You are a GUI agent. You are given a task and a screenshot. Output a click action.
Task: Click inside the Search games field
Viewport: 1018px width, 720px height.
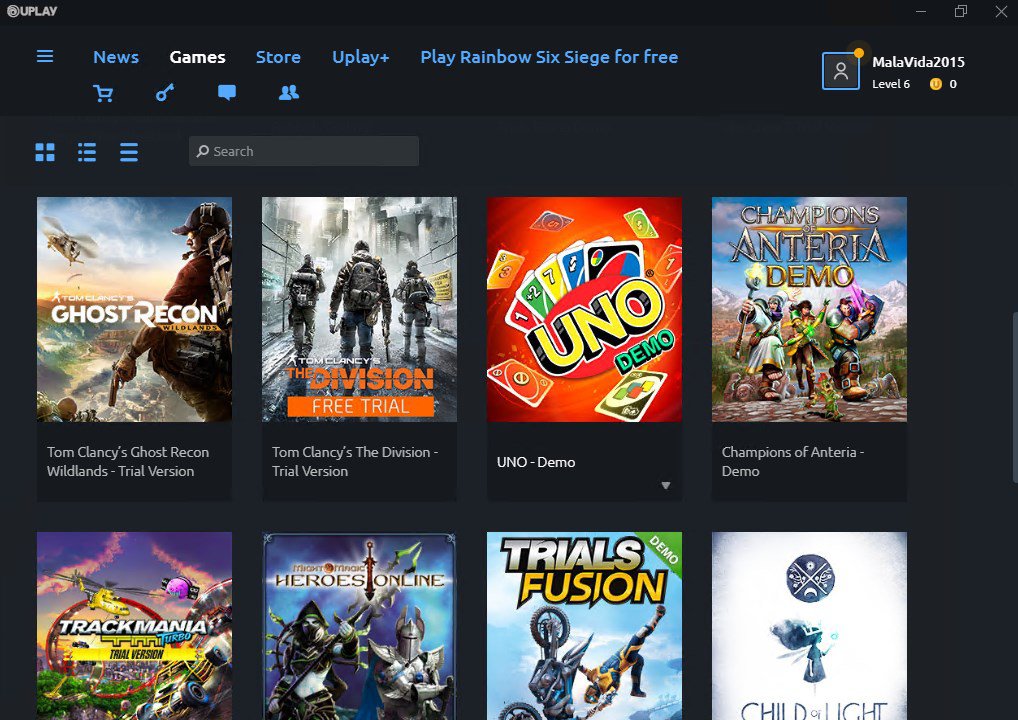click(x=304, y=151)
